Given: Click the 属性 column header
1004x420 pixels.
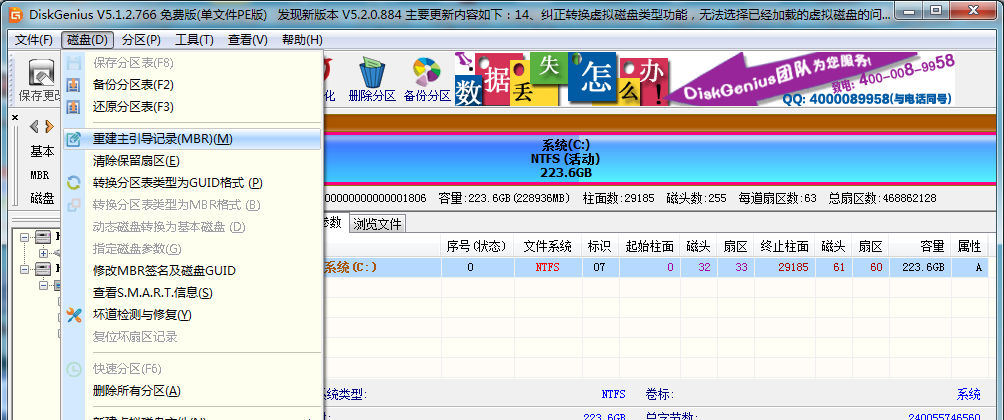Looking at the screenshot, I should [x=969, y=246].
